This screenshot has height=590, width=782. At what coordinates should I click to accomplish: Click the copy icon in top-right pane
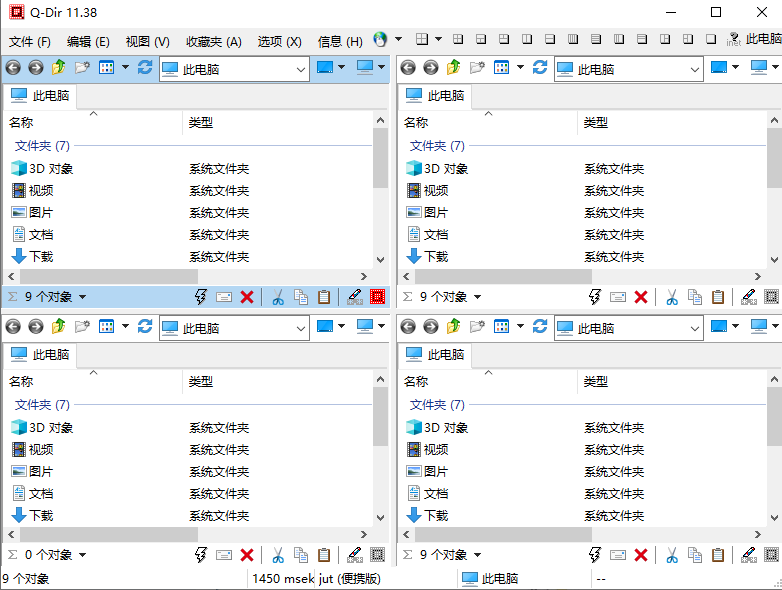point(695,297)
